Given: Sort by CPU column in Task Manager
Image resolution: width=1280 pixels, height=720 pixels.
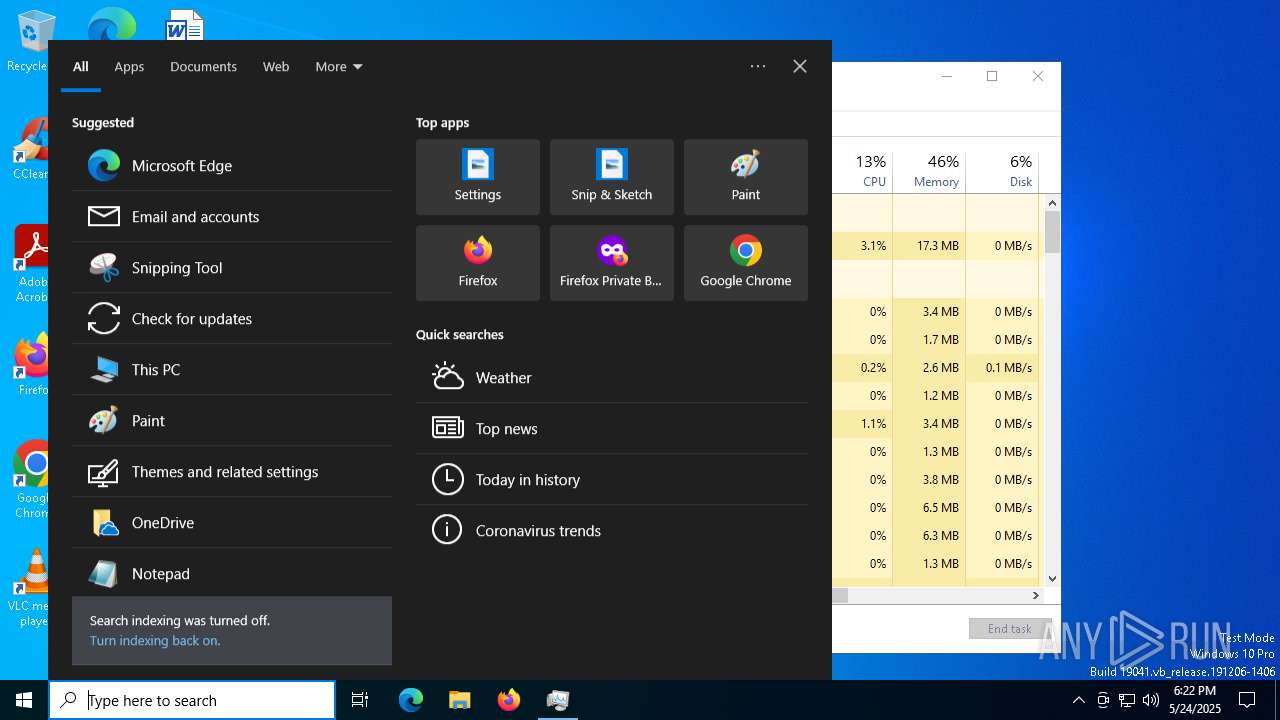Looking at the screenshot, I should point(862,171).
